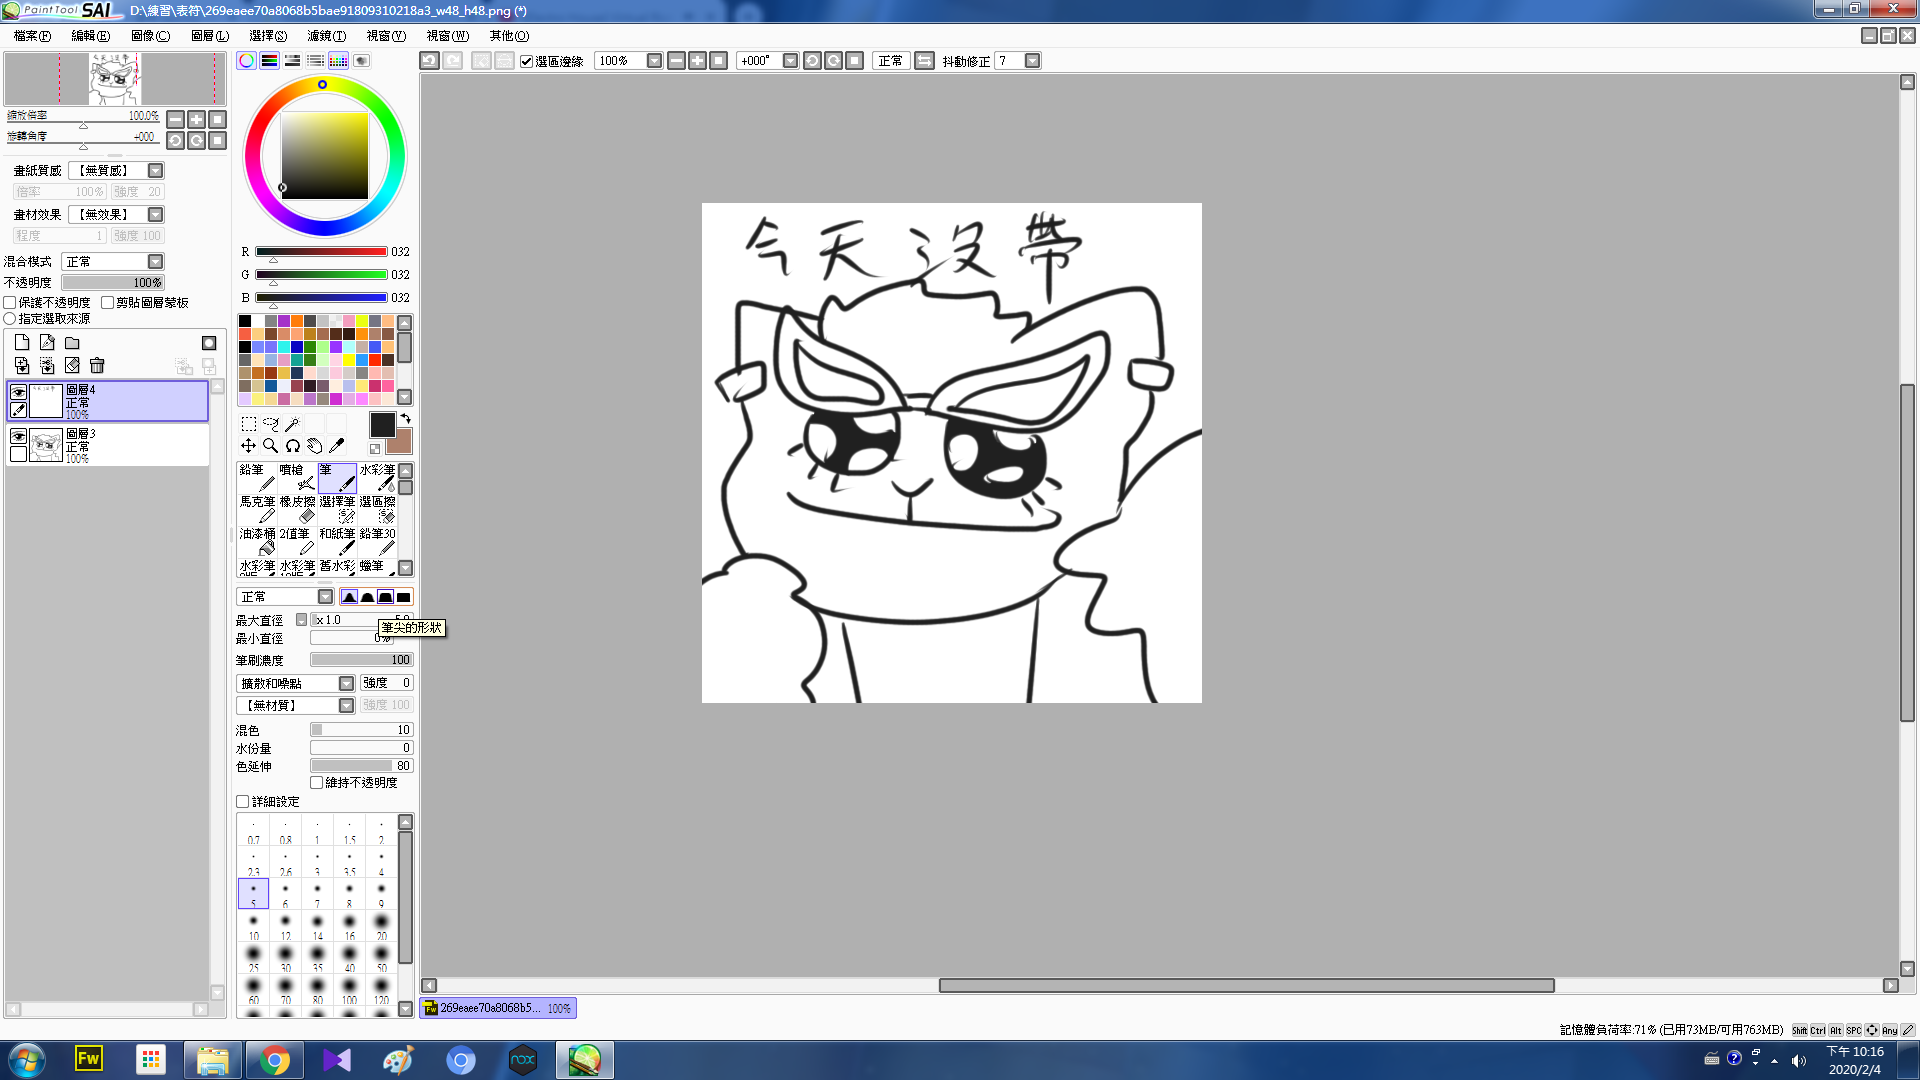1920x1080 pixels.
Task: Select the rectangular selection tool
Action: tap(248, 424)
